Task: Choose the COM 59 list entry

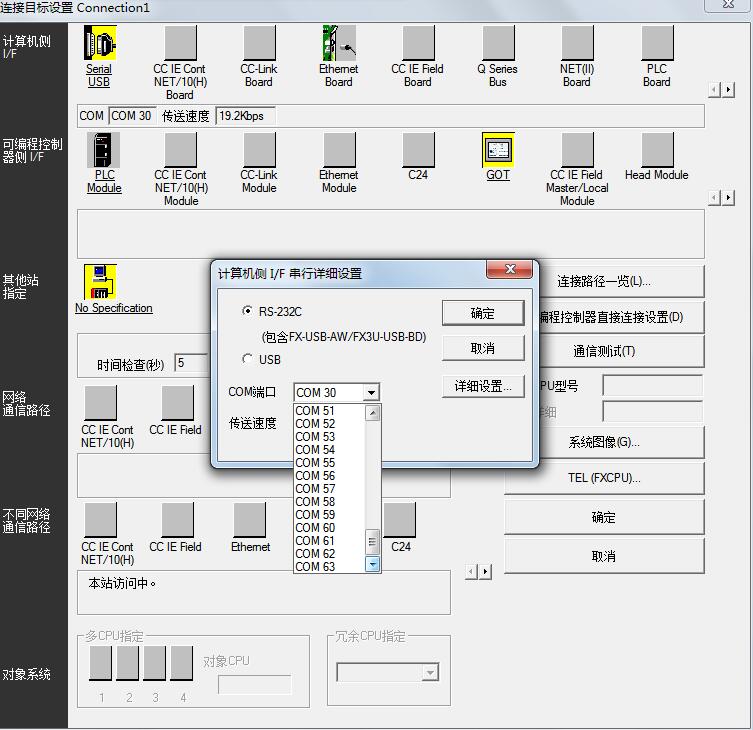Action: [316, 515]
